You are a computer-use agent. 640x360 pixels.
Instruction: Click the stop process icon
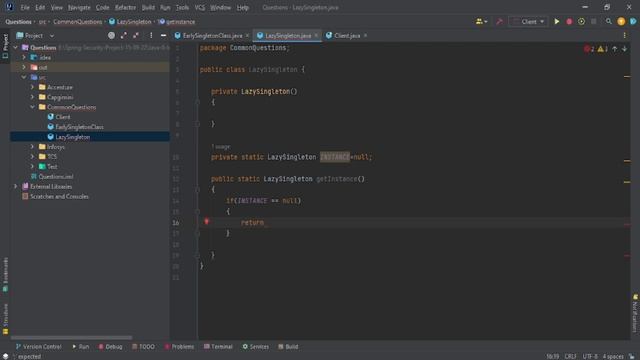[593, 22]
